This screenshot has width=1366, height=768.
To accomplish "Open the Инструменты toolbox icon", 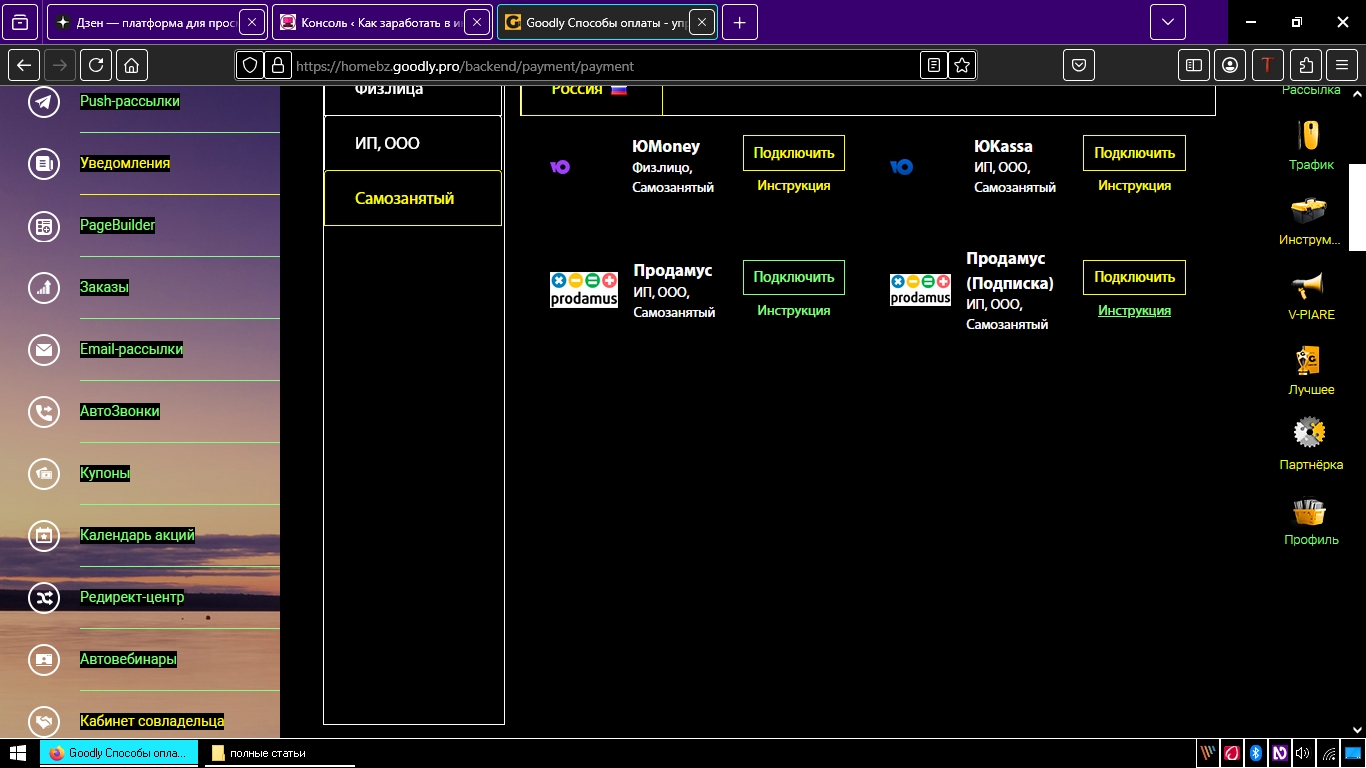I will pyautogui.click(x=1310, y=211).
